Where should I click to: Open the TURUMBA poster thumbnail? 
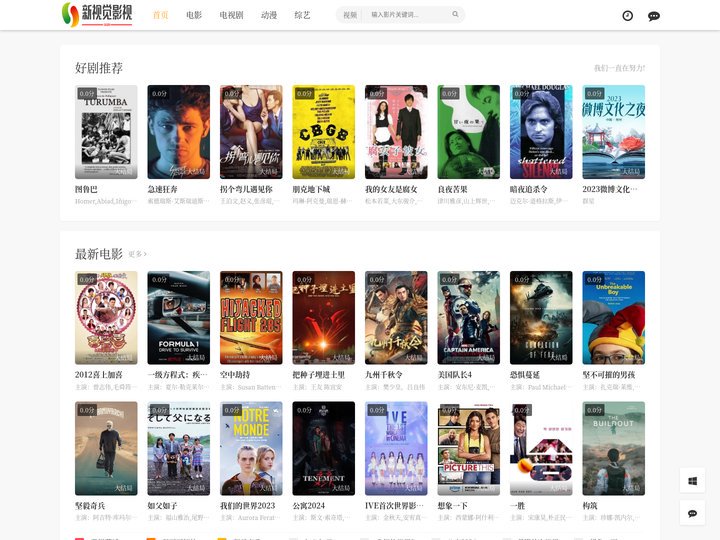pyautogui.click(x=106, y=132)
